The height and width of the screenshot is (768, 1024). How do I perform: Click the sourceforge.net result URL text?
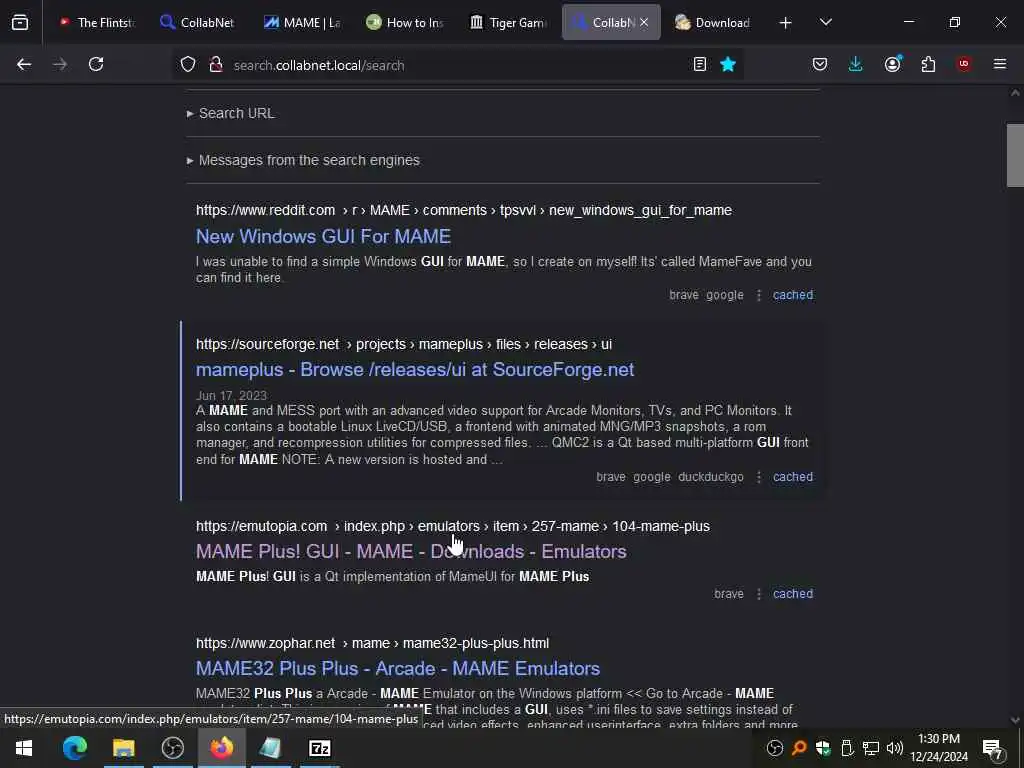pos(404,344)
